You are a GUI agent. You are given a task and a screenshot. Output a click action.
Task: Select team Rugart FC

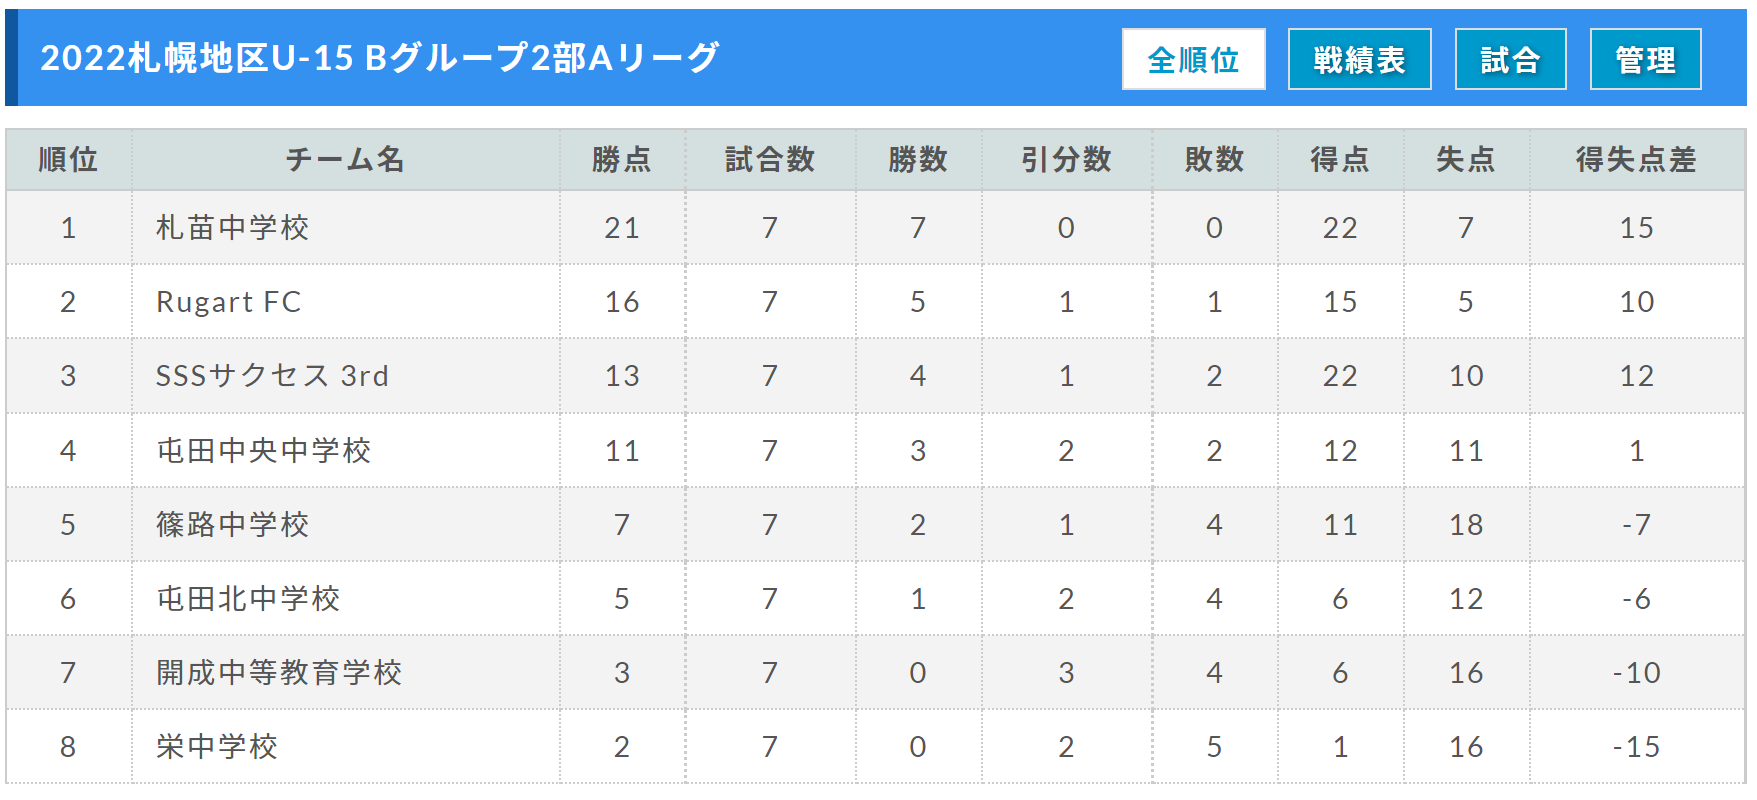coord(229,302)
